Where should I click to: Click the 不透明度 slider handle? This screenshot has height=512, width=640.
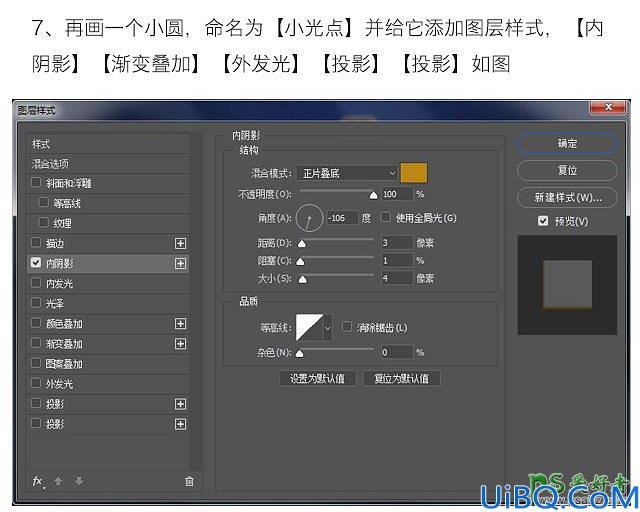(373, 196)
